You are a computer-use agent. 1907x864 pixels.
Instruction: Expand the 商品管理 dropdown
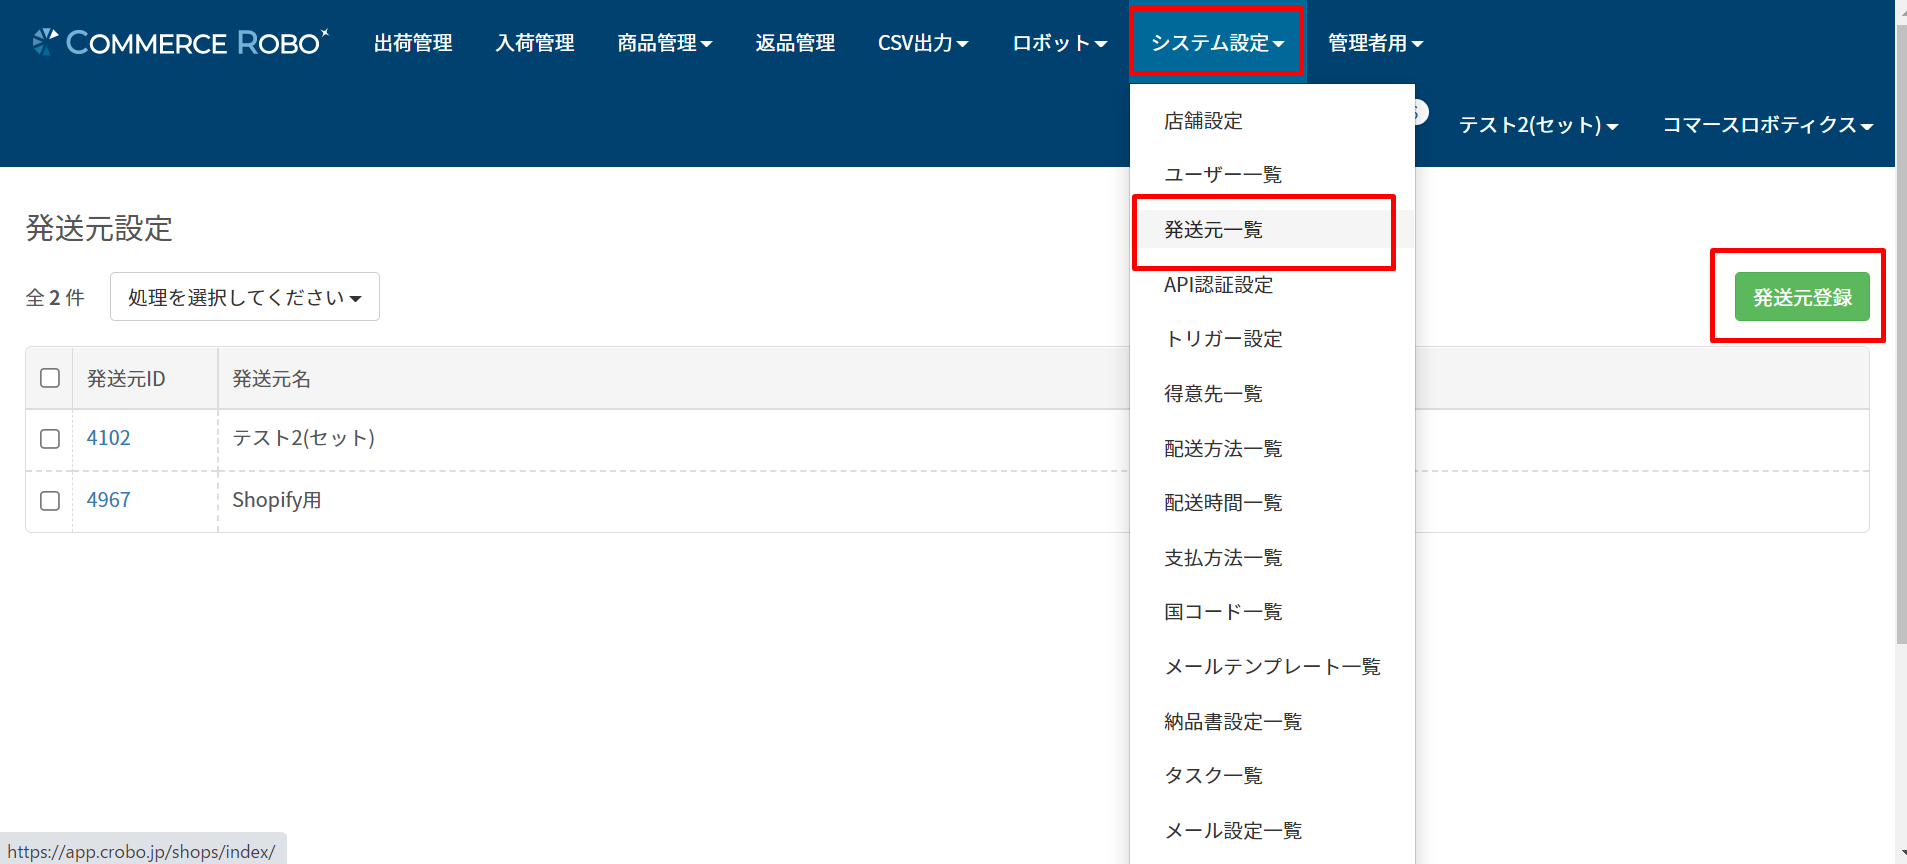[665, 43]
